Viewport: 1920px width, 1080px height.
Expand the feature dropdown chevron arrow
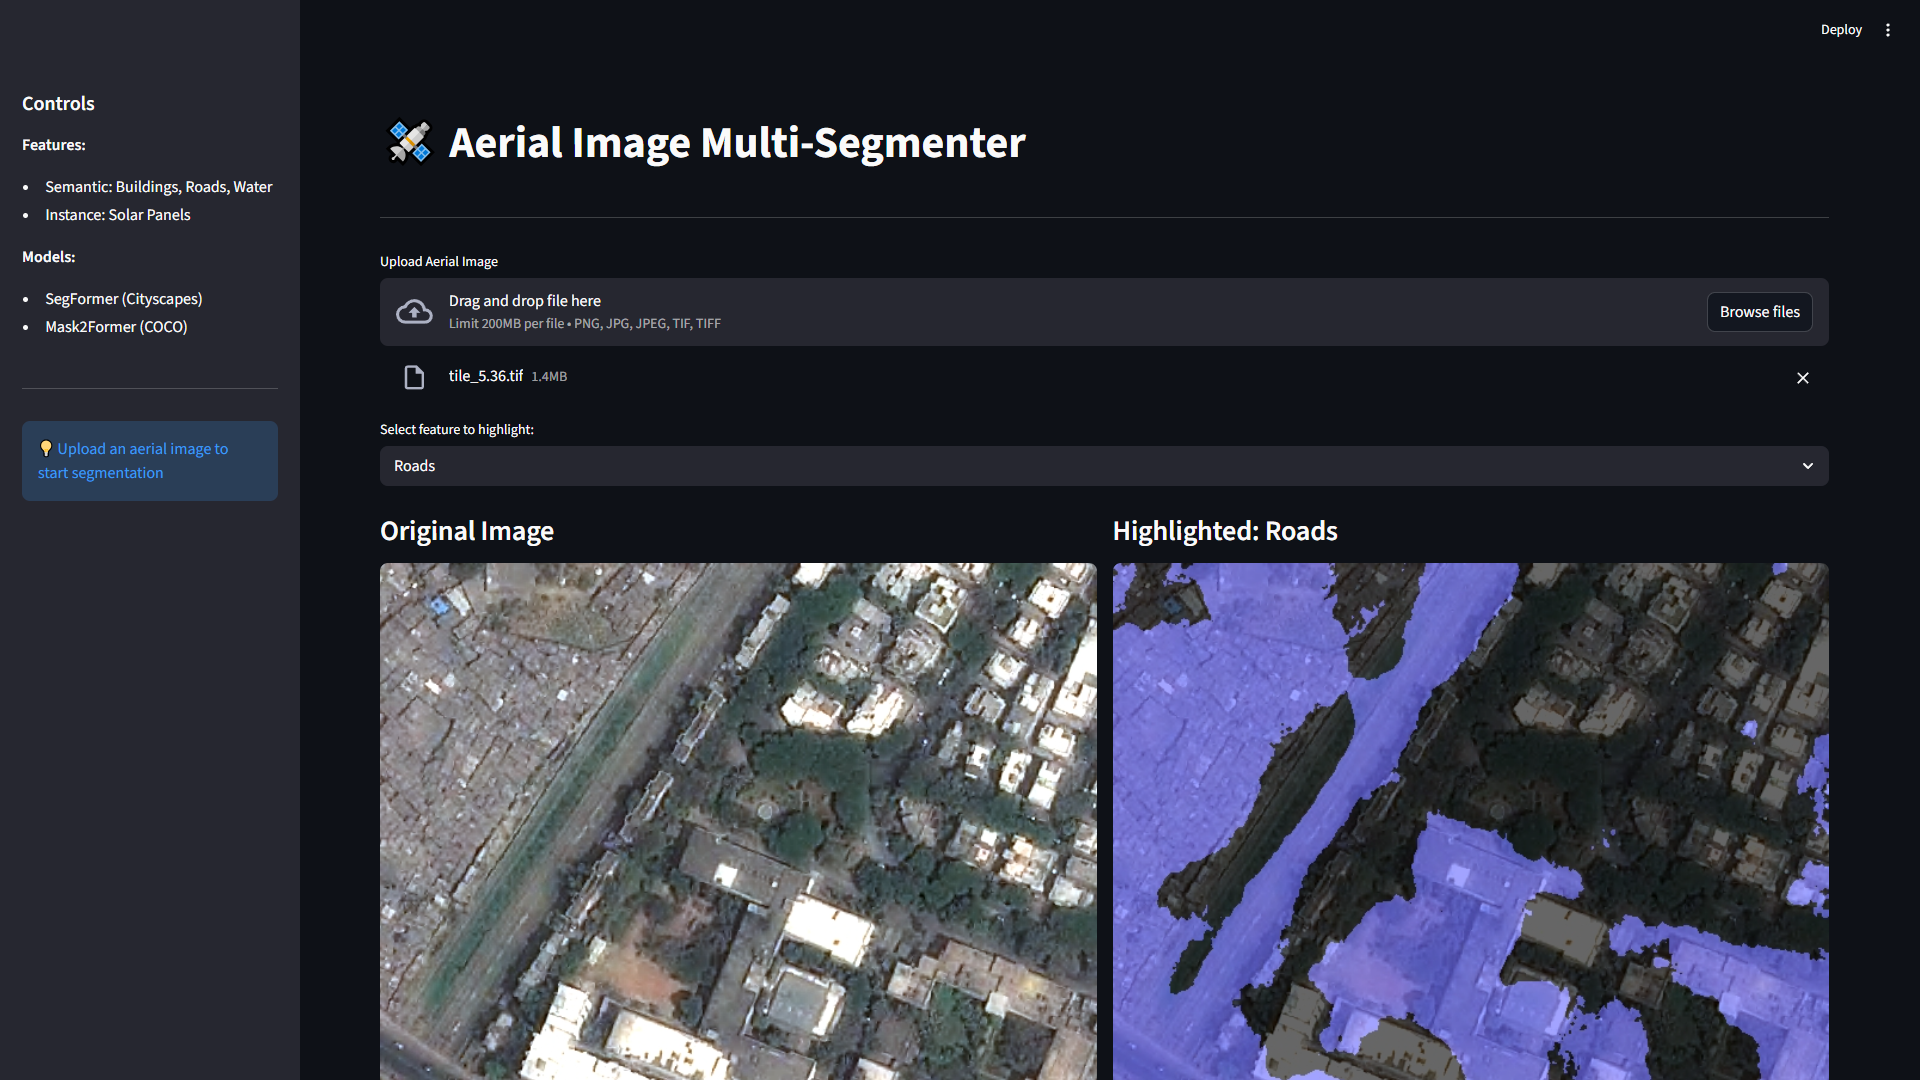tap(1807, 466)
